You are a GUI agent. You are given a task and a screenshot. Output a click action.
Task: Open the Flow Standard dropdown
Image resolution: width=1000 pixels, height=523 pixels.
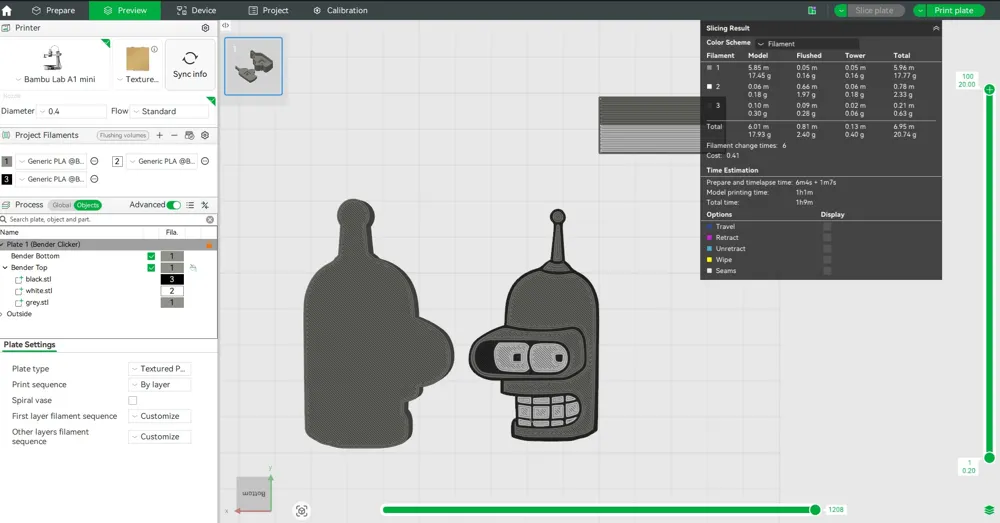[x=169, y=112]
